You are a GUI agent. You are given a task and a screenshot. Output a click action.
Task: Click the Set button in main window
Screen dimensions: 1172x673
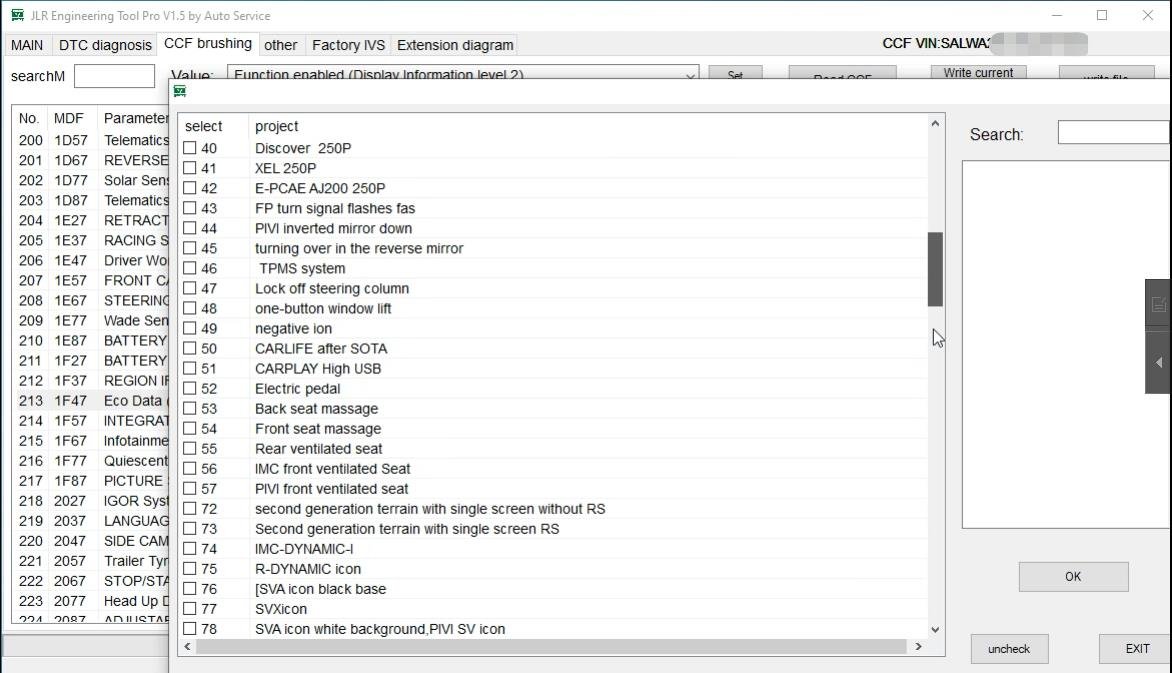pyautogui.click(x=735, y=73)
